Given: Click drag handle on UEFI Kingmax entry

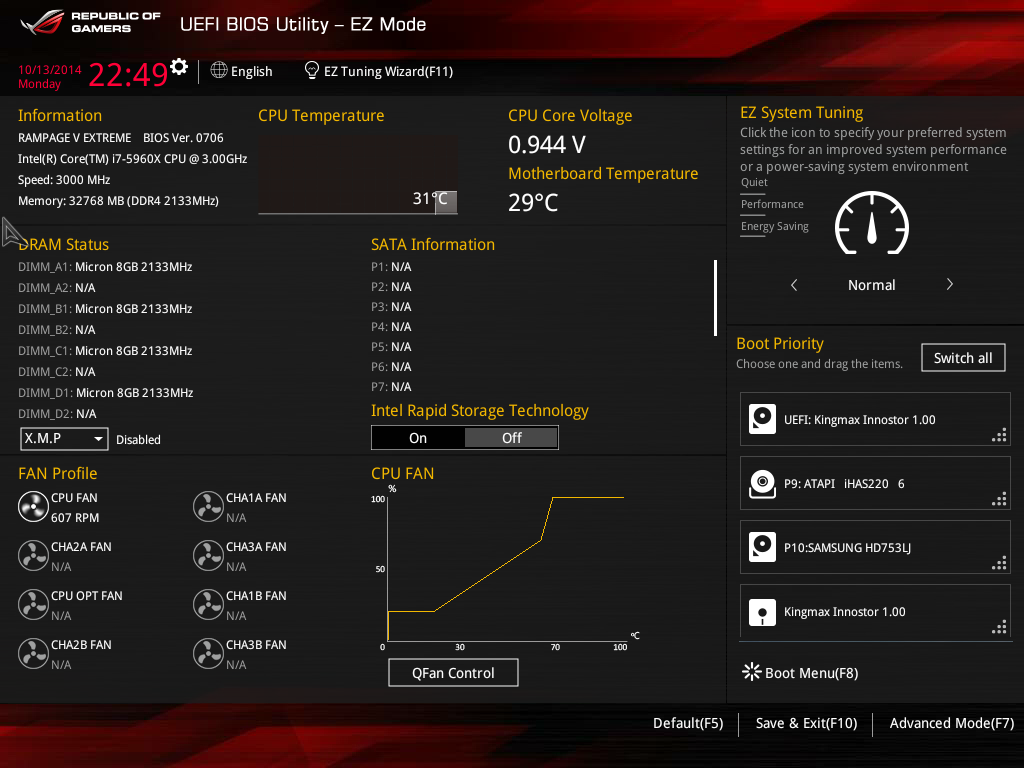Looking at the screenshot, I should 999,436.
